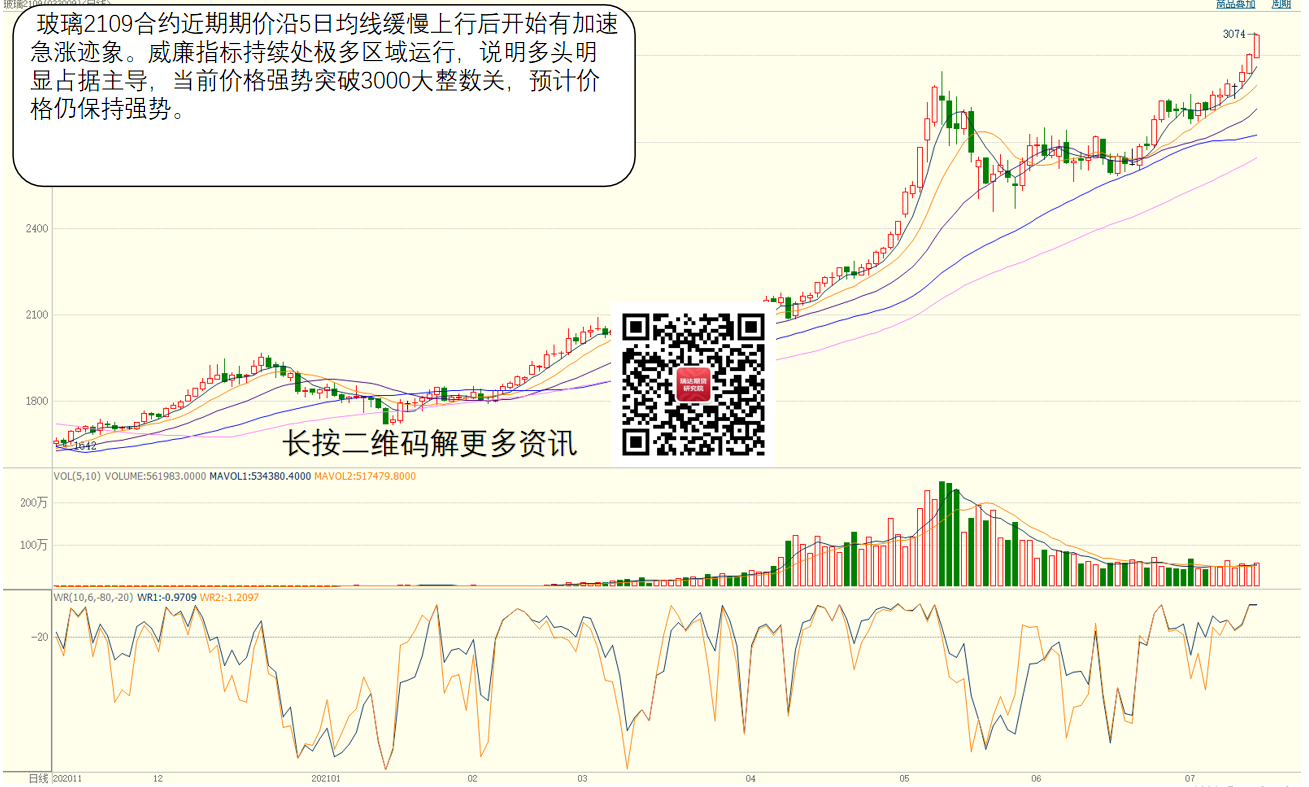Click the 3074 high price marker
The height and width of the screenshot is (787, 1309).
(x=1235, y=34)
